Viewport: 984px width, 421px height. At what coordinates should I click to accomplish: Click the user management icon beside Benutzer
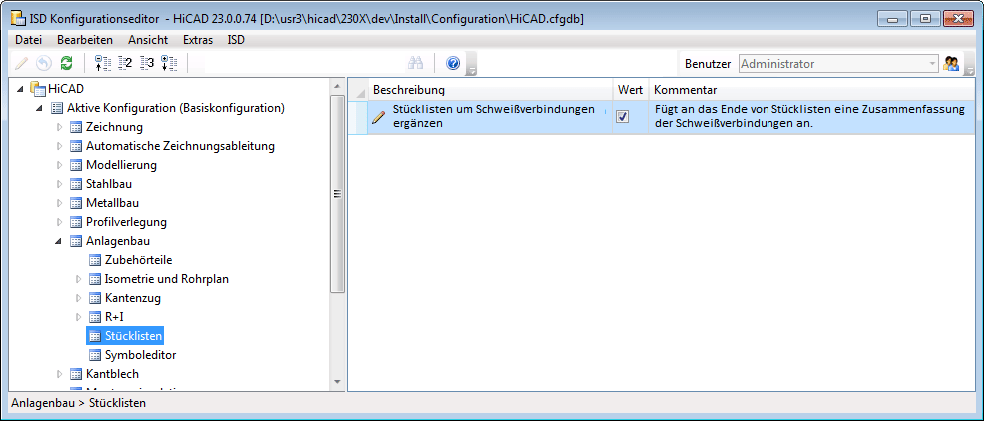coord(951,63)
